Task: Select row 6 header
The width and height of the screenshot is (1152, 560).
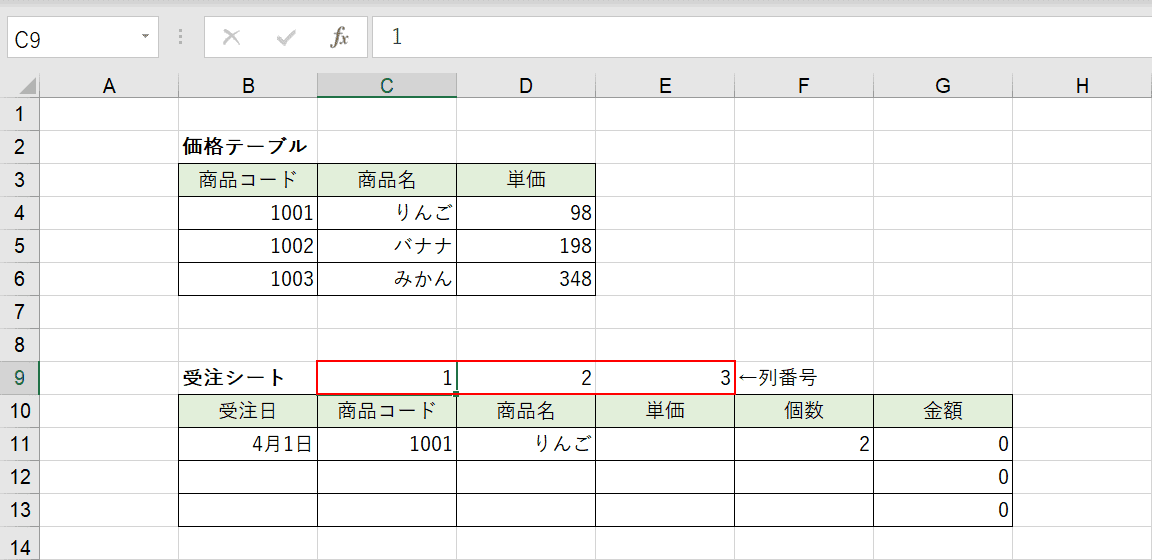Action: 20,279
